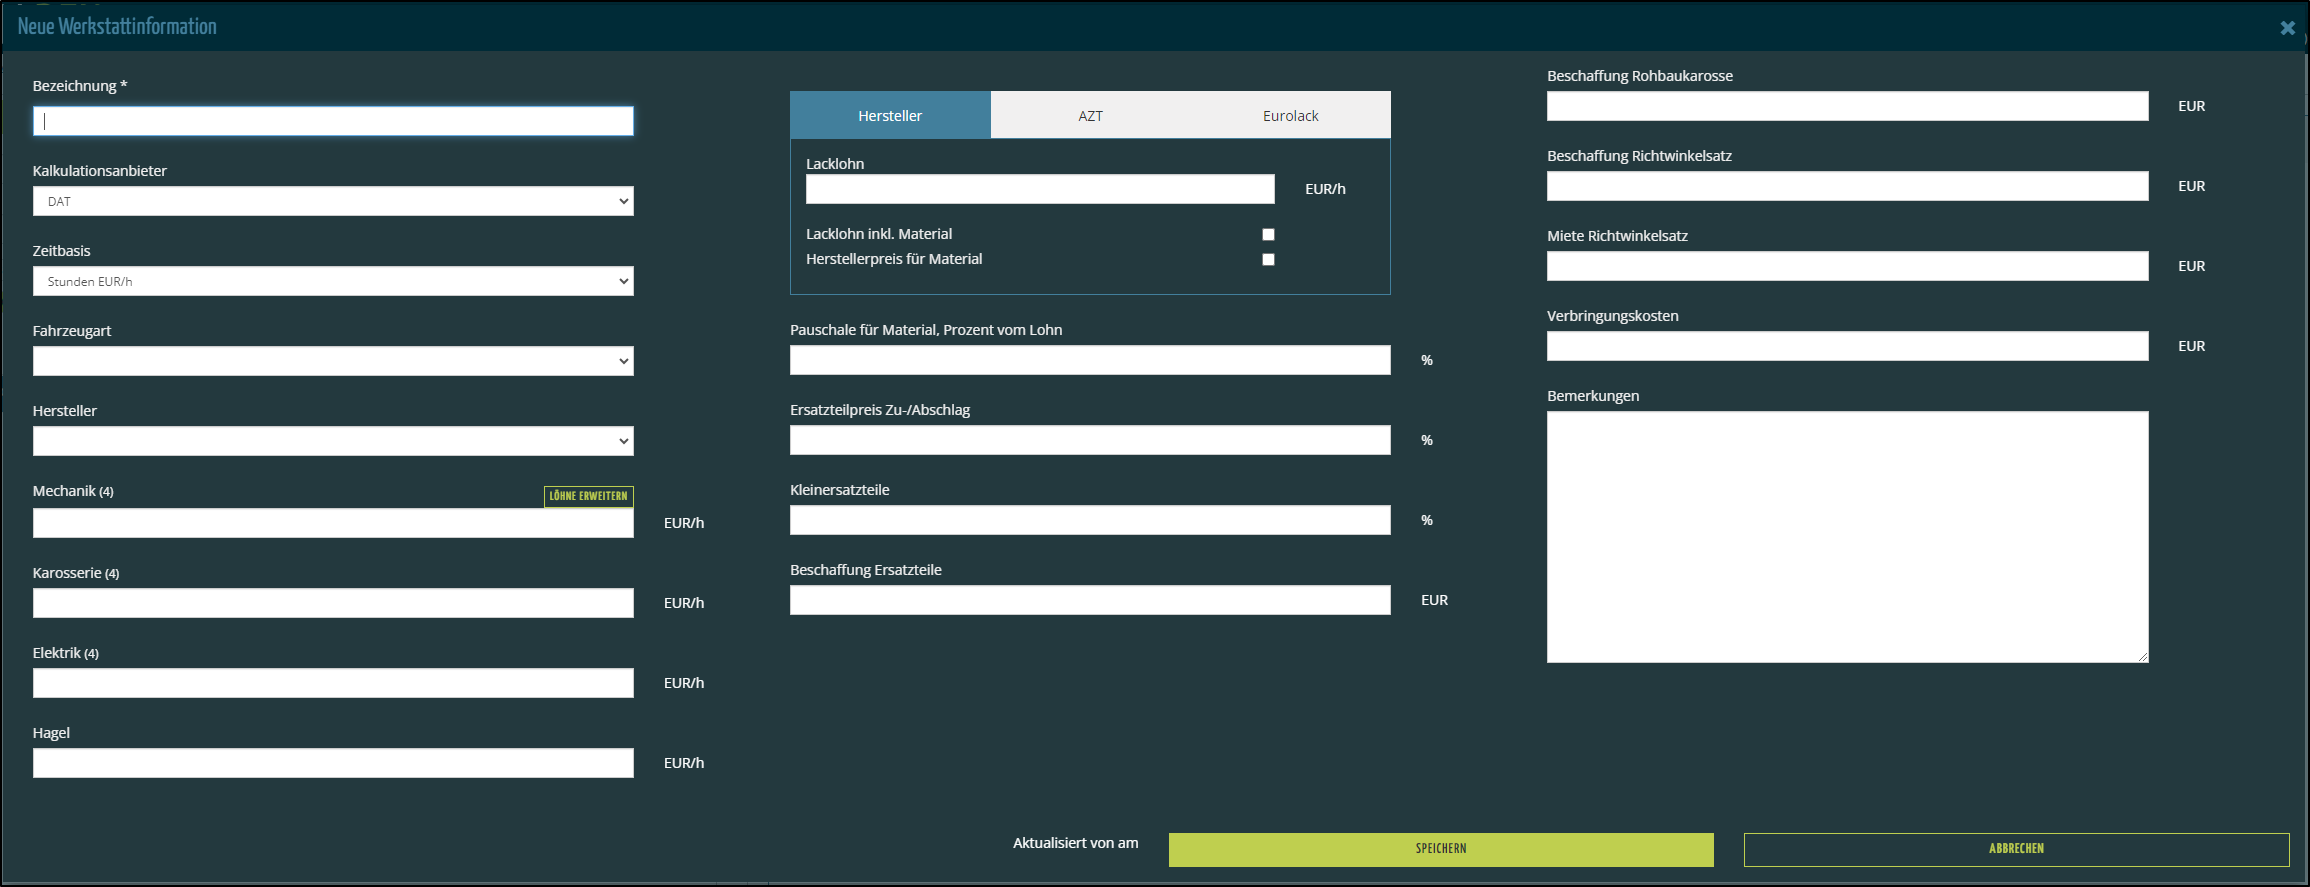Focus the Bezeichnung input field

[332, 121]
